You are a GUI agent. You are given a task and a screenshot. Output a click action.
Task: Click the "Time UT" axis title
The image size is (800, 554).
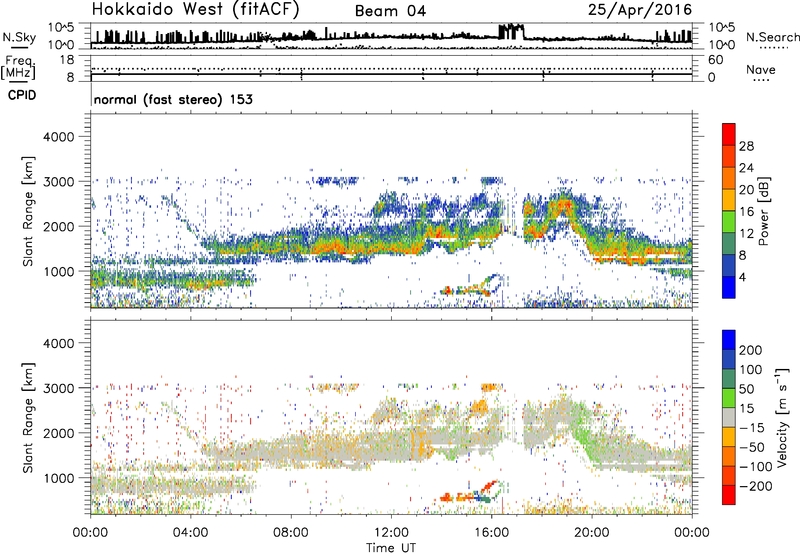point(391,547)
